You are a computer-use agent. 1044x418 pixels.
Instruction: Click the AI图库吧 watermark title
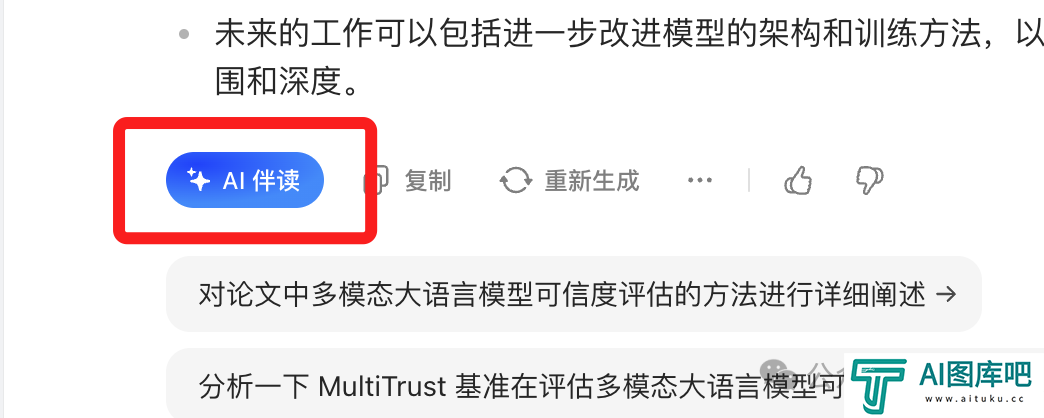point(974,375)
